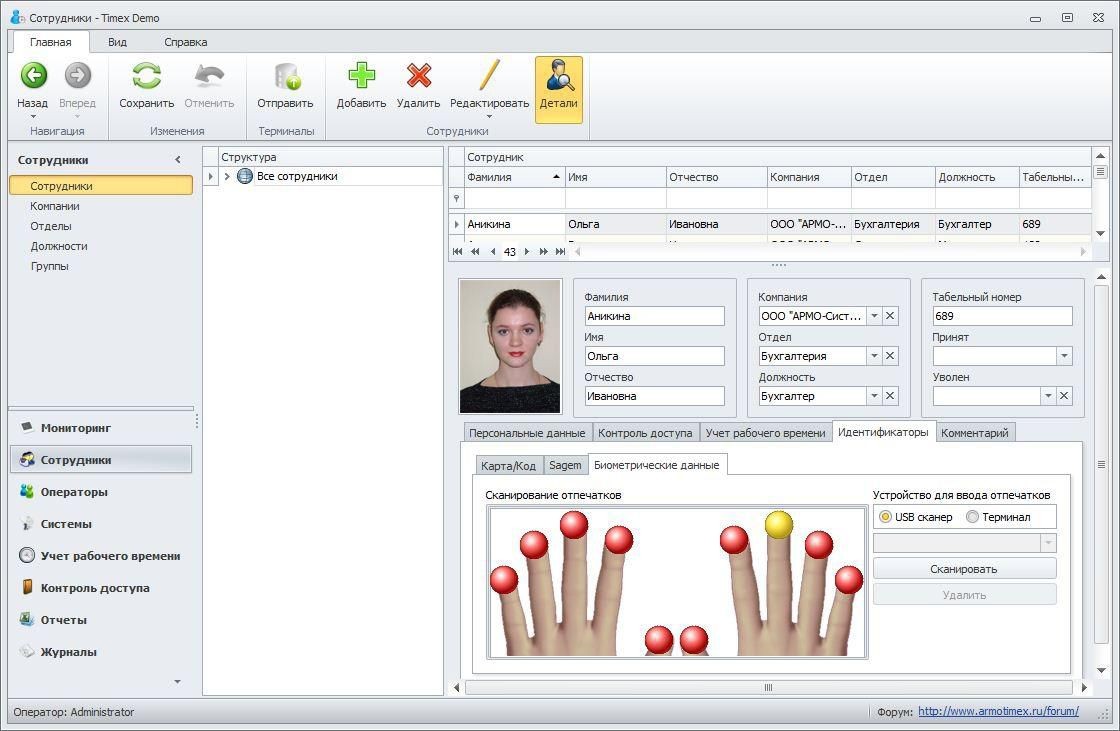
Task: Click the Редактировать pencil icon
Action: (489, 76)
